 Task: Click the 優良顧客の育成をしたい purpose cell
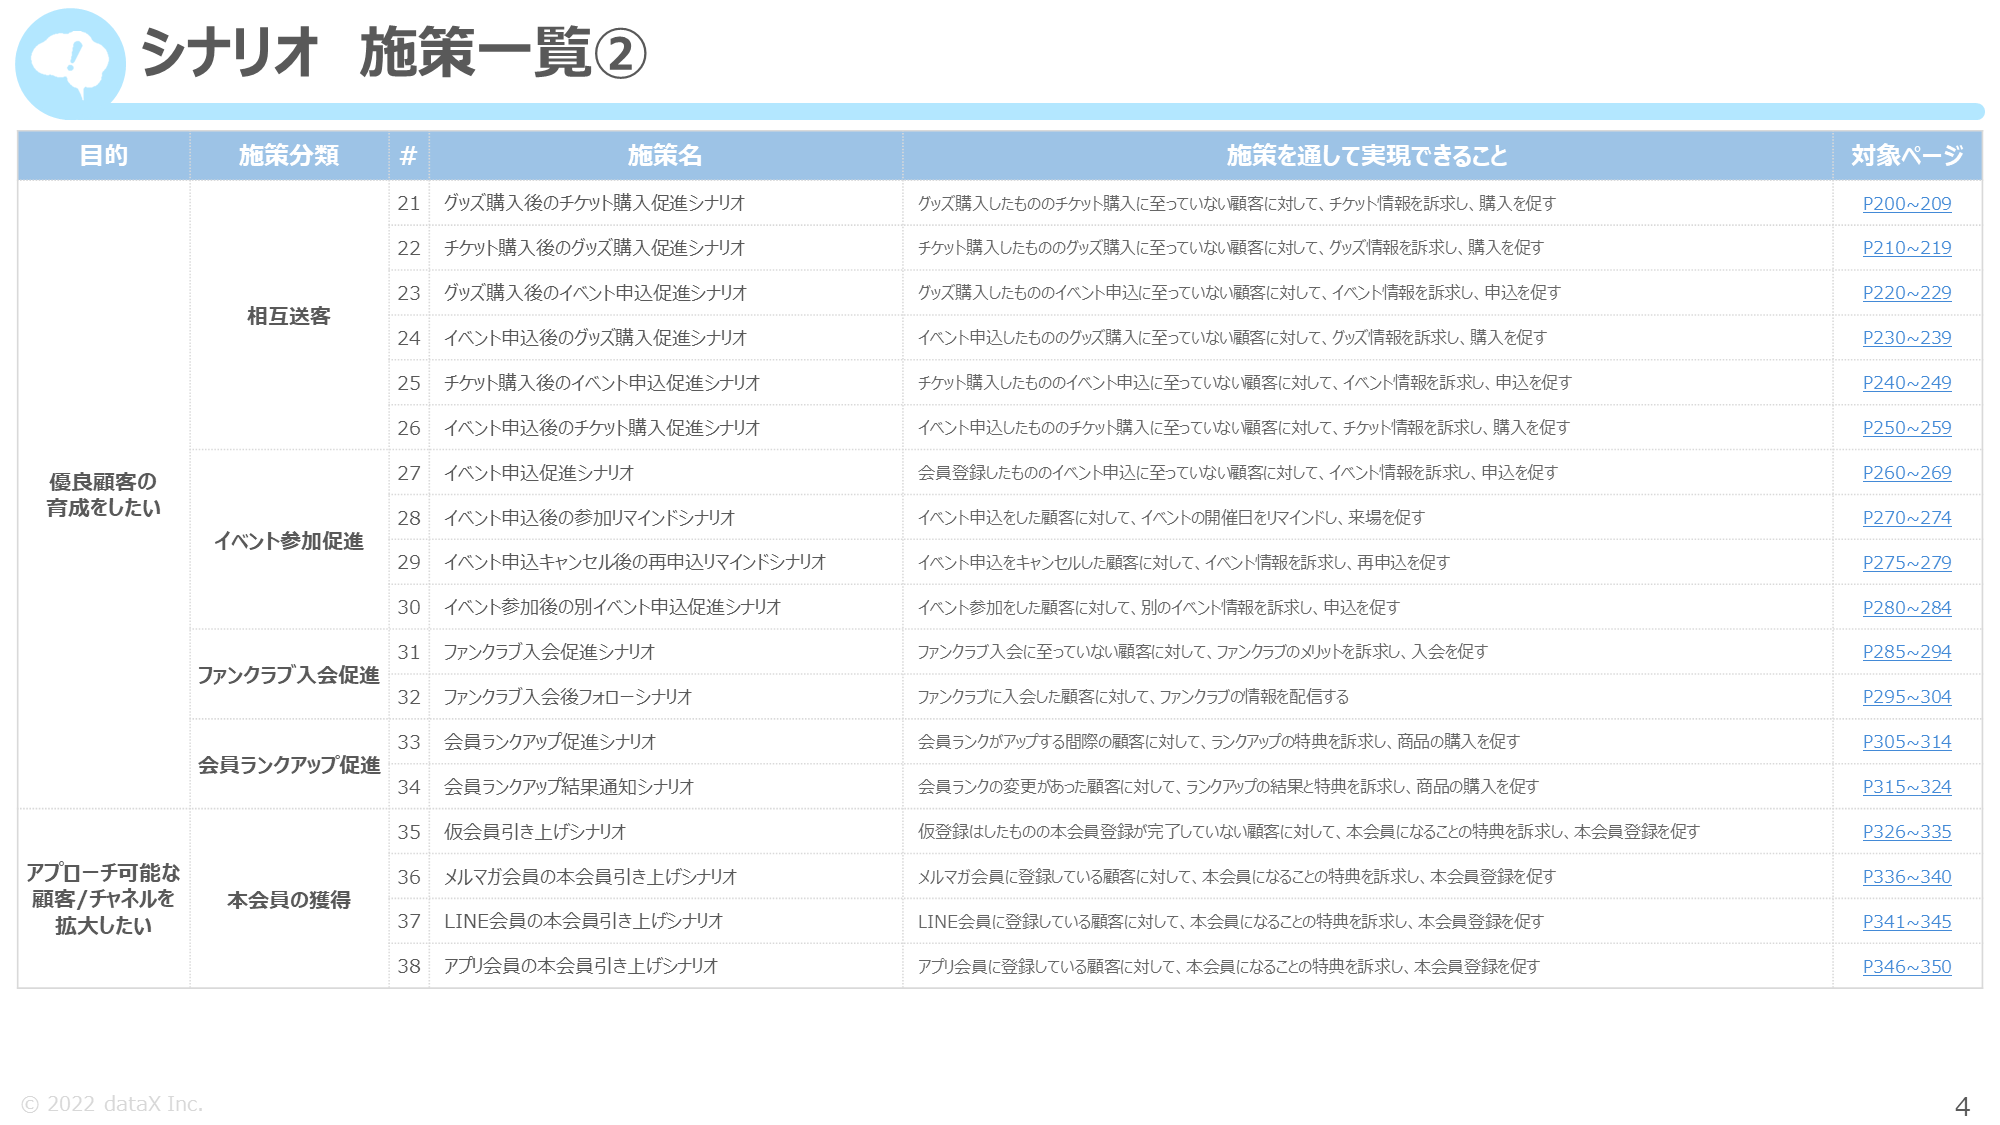(104, 495)
